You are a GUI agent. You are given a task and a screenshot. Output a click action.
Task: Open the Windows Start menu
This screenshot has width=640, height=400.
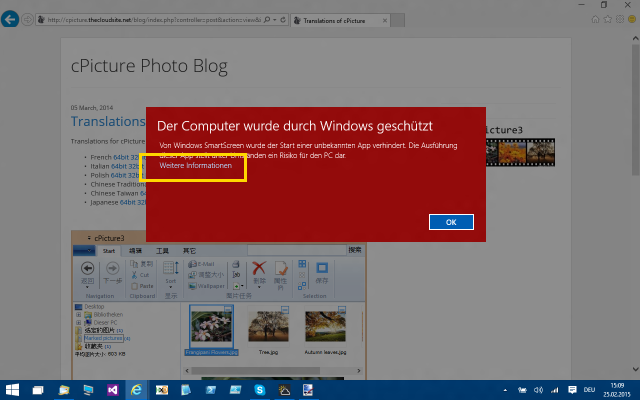pos(13,390)
